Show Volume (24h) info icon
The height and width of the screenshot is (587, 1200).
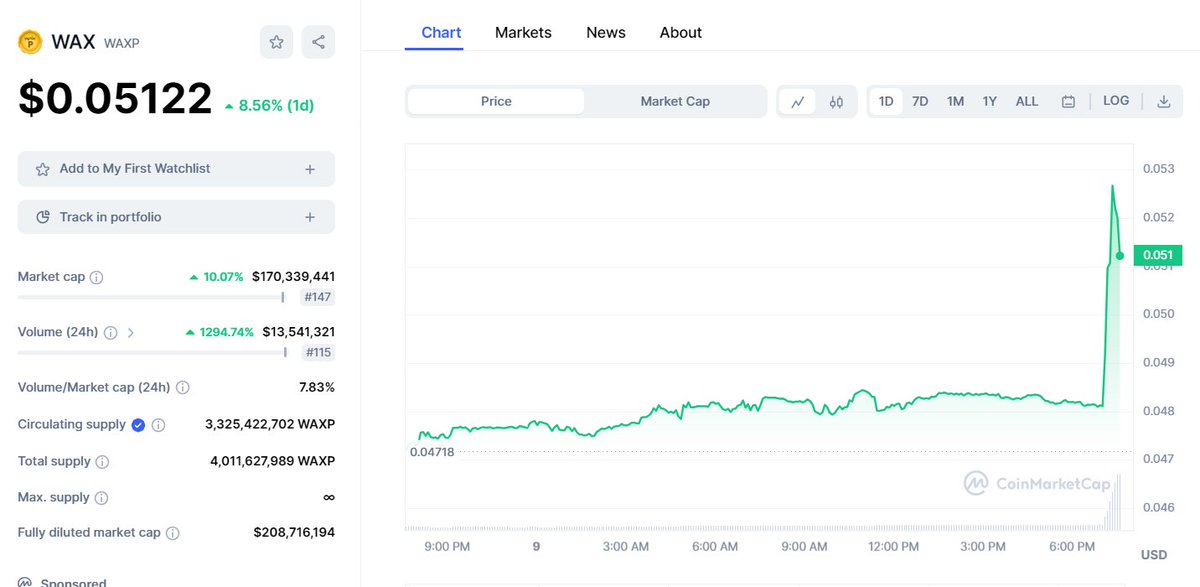coord(110,332)
